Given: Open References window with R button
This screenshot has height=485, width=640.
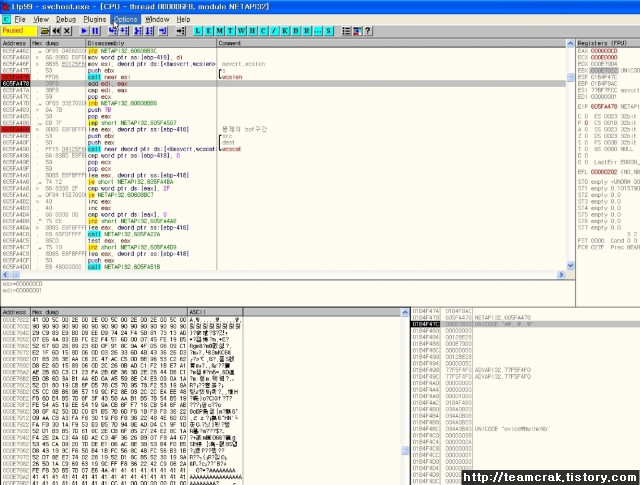Looking at the screenshot, I should (x=307, y=31).
